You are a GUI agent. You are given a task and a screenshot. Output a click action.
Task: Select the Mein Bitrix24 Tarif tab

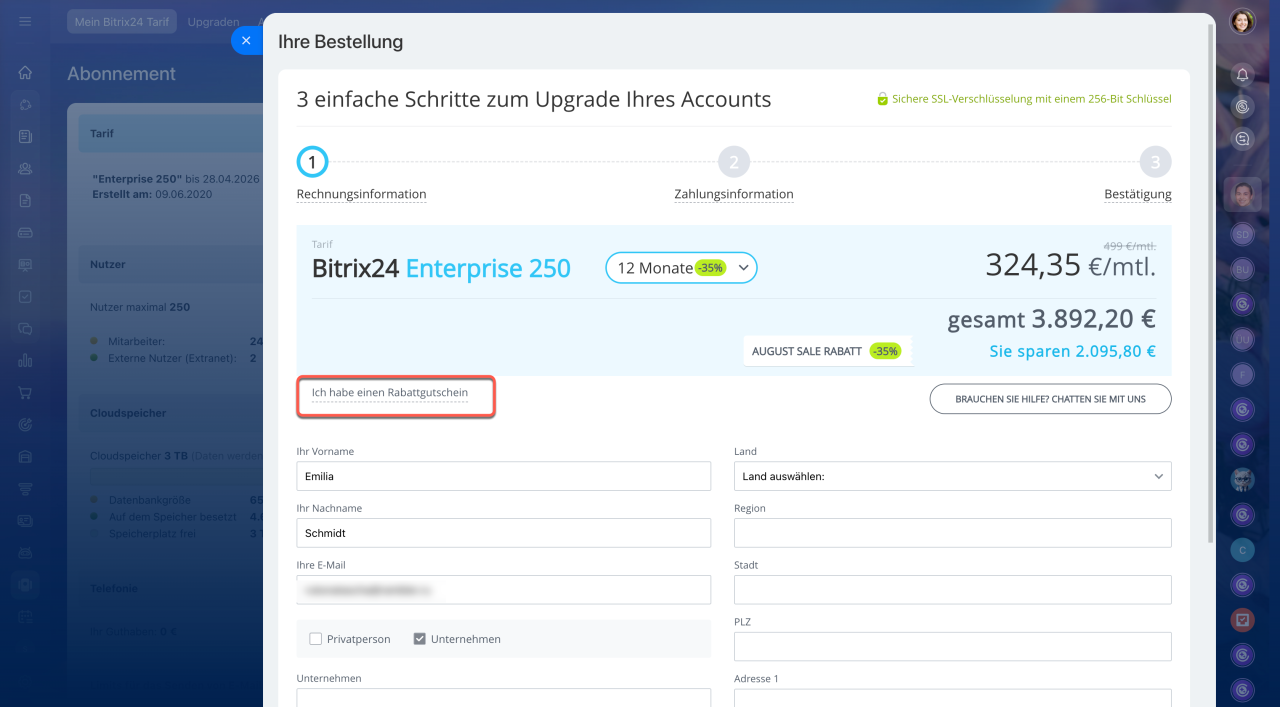point(122,21)
